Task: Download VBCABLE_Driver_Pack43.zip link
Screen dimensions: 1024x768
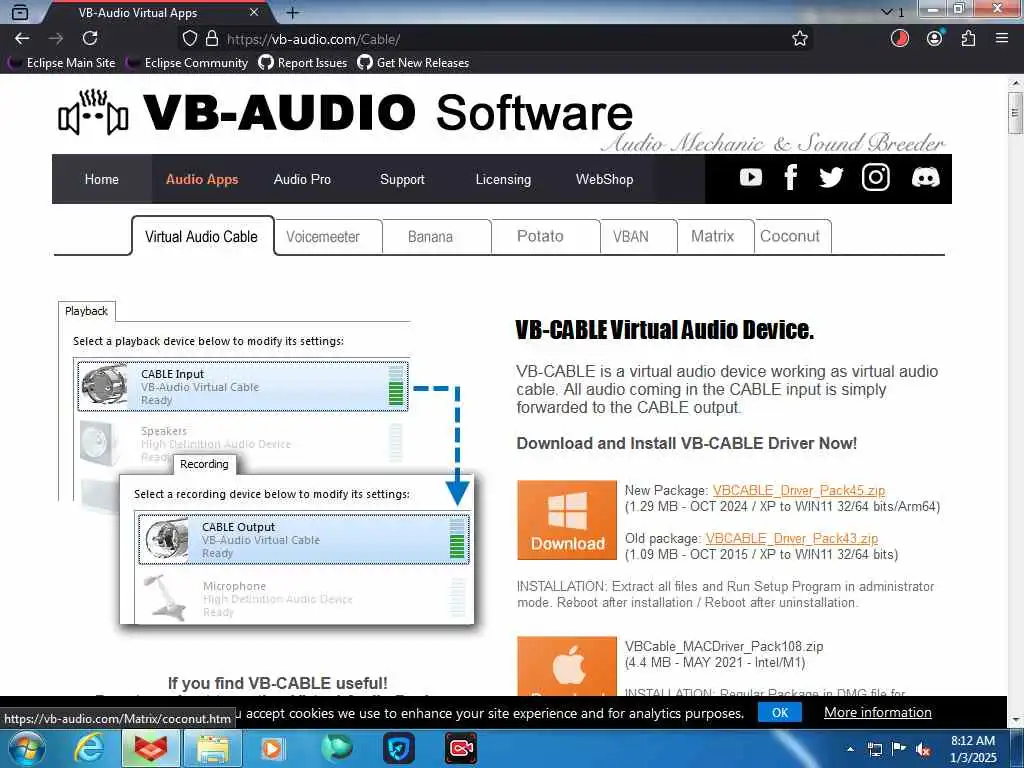Action: [792, 539]
